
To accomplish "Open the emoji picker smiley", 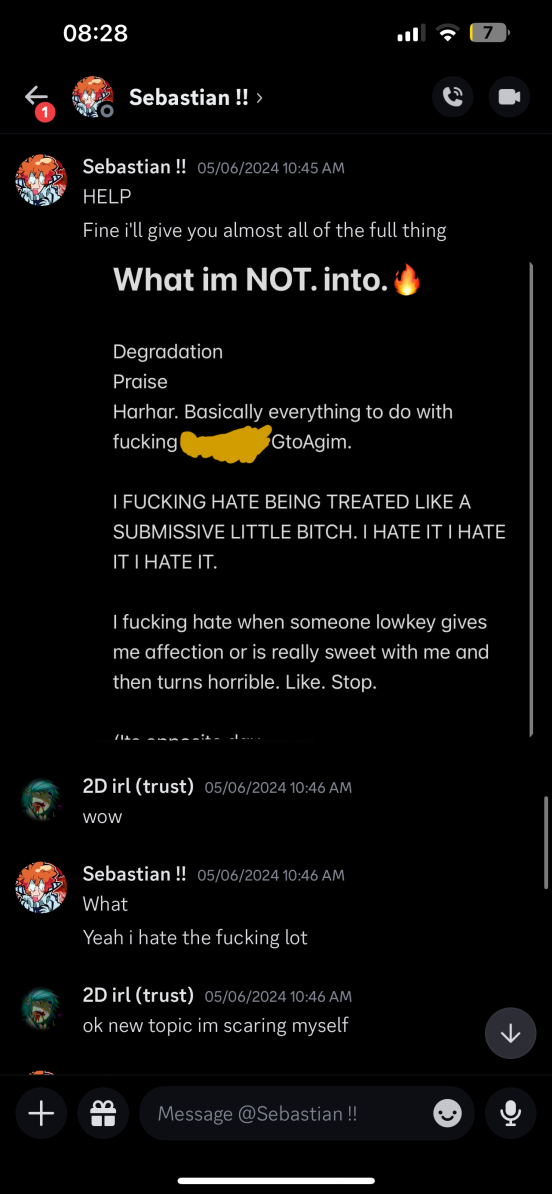I will click(x=448, y=1114).
